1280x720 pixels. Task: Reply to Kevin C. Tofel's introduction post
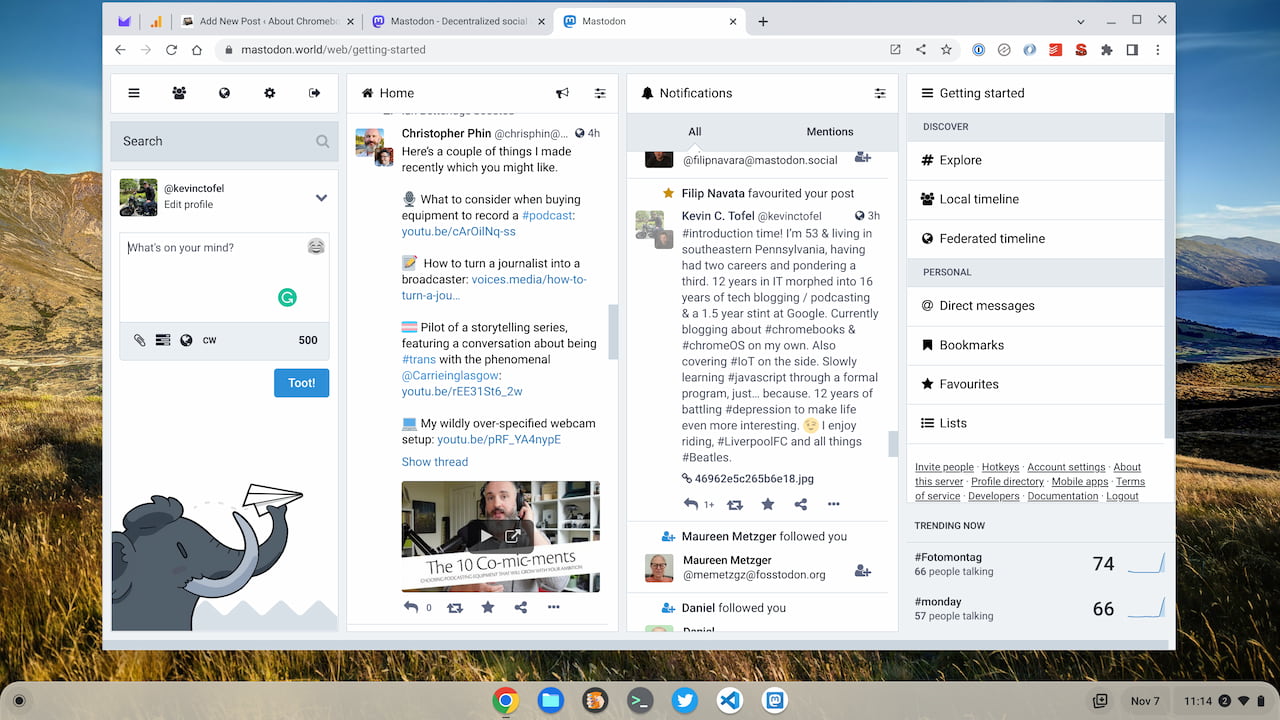click(691, 504)
